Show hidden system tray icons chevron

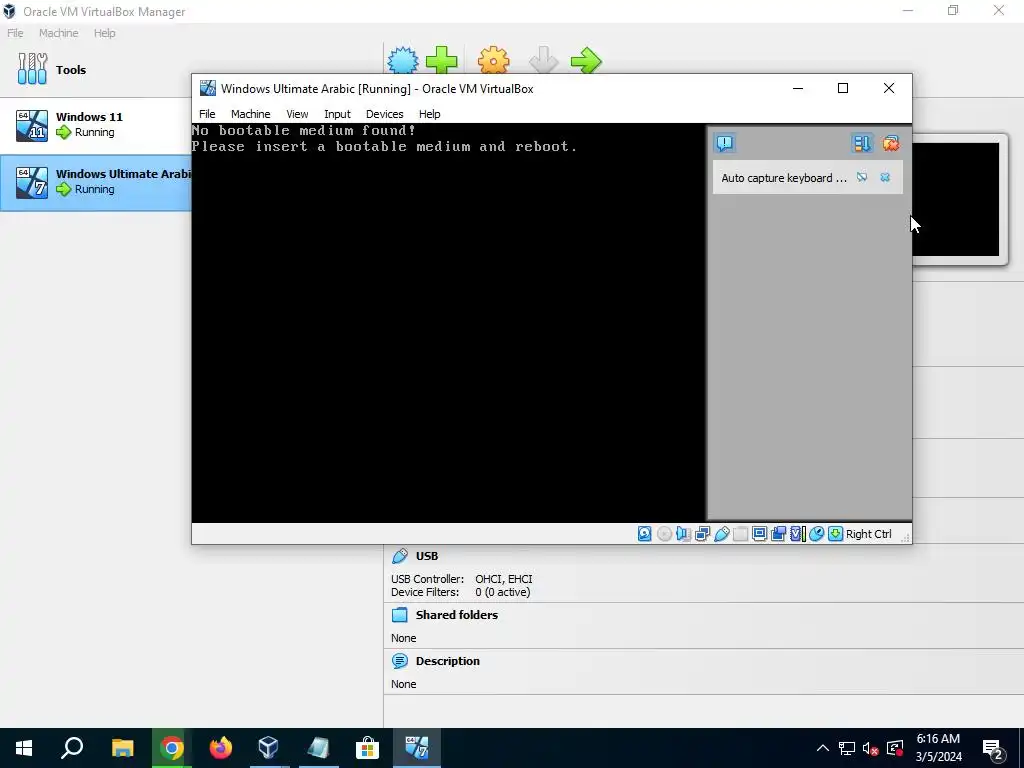823,748
